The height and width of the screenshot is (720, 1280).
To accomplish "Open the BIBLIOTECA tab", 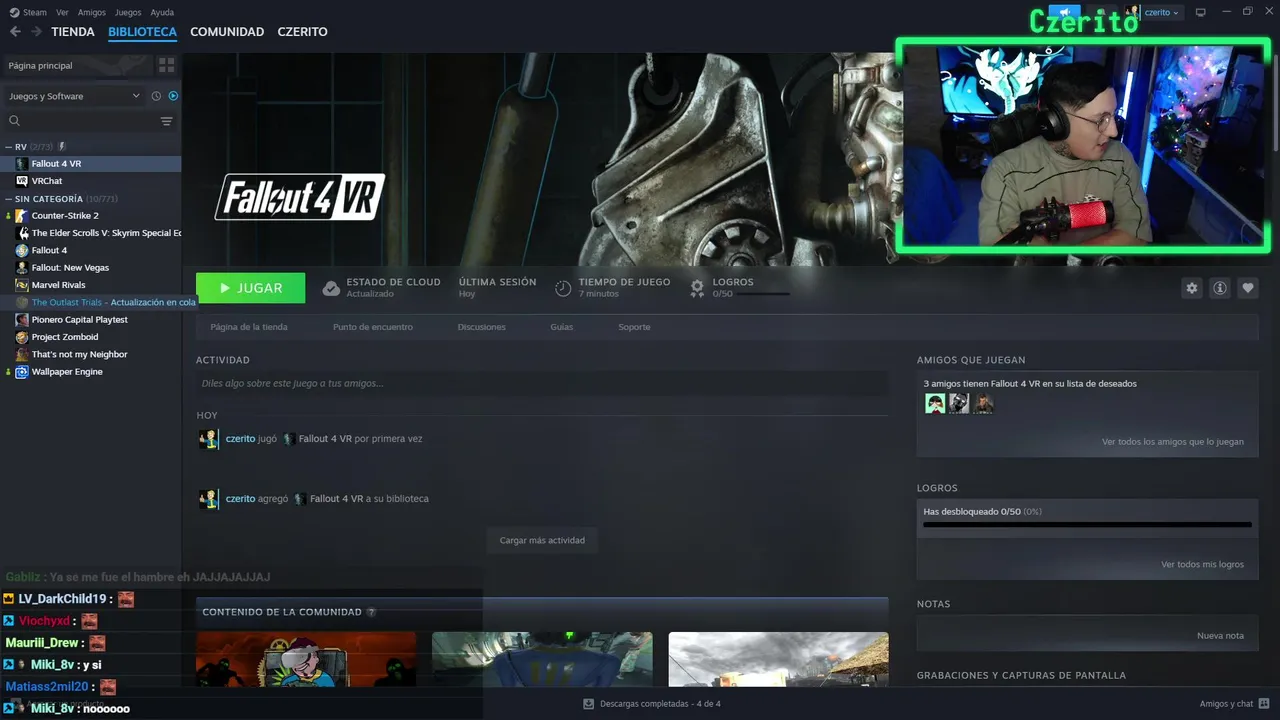I will [142, 32].
